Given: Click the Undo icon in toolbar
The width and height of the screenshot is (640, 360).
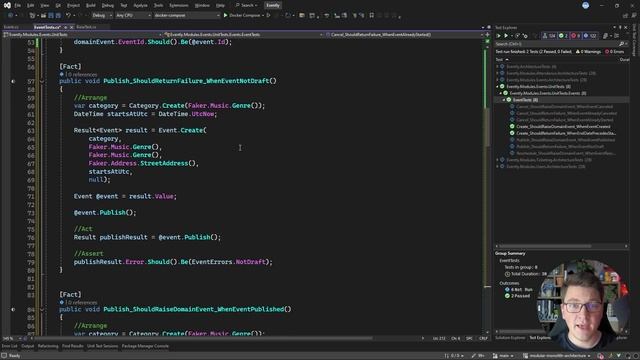Looking at the screenshot, I should (68, 16).
